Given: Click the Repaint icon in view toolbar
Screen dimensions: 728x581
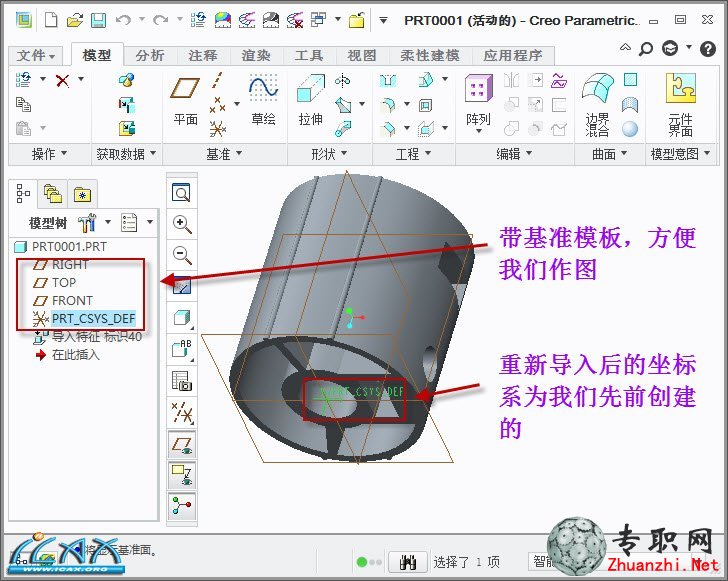Looking at the screenshot, I should [182, 286].
